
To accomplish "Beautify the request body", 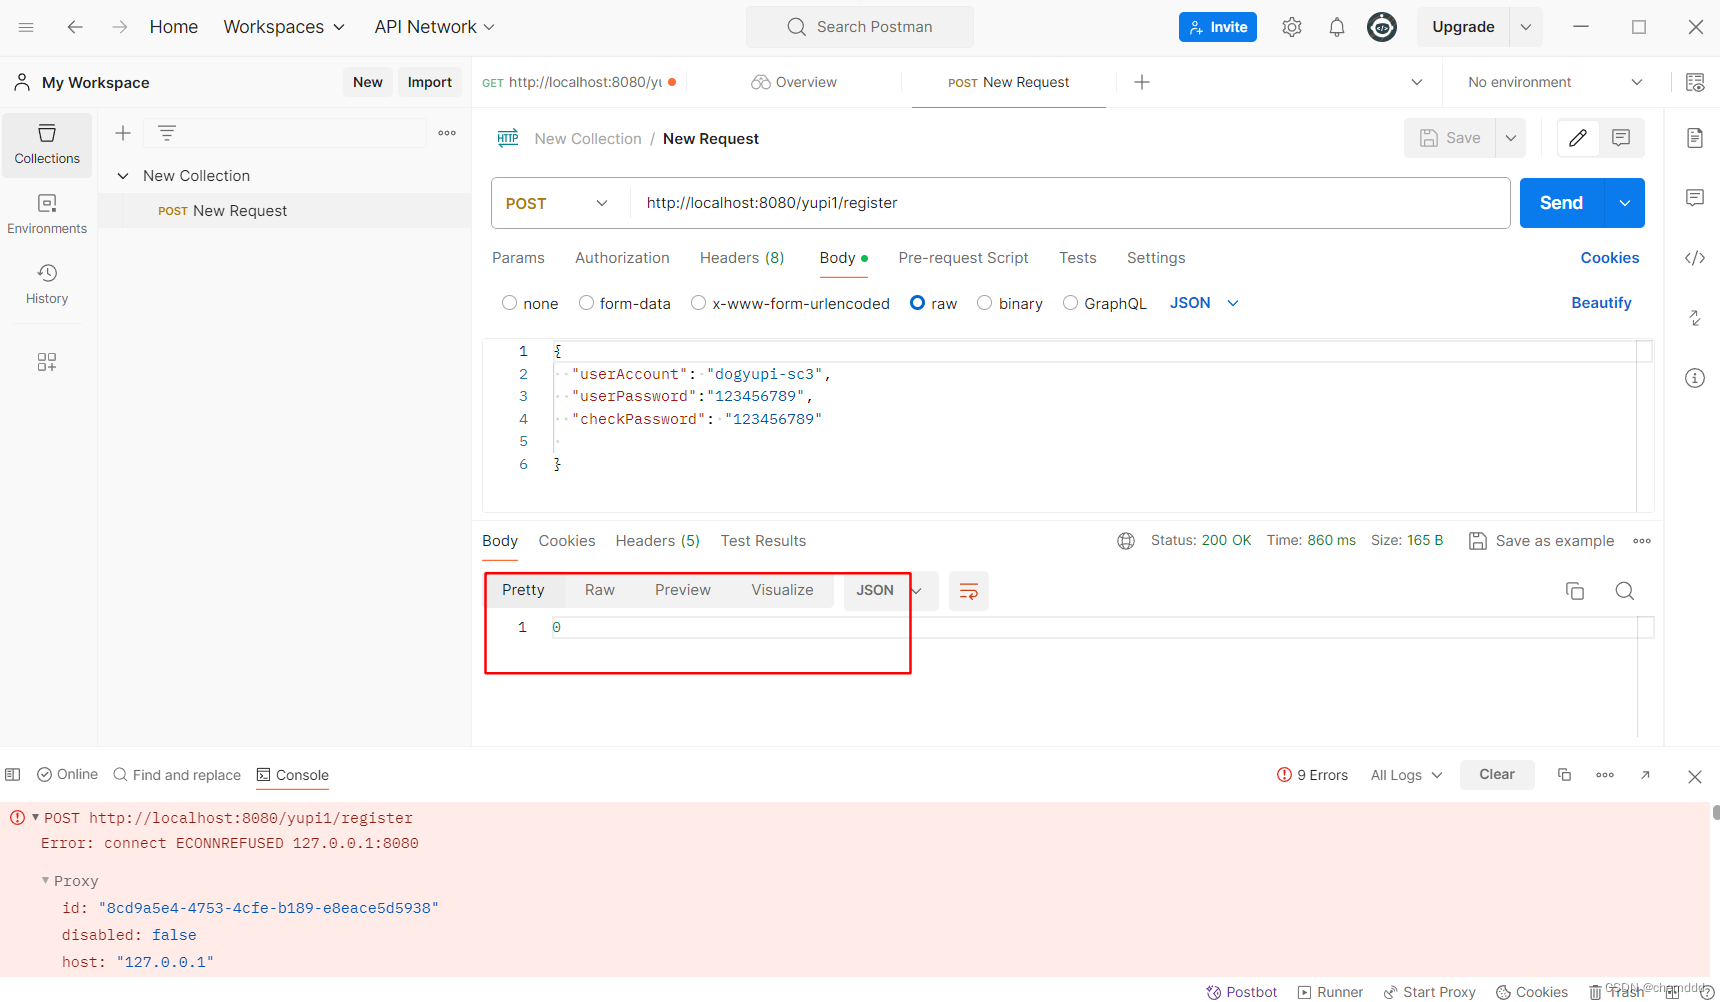I will click(x=1601, y=303).
